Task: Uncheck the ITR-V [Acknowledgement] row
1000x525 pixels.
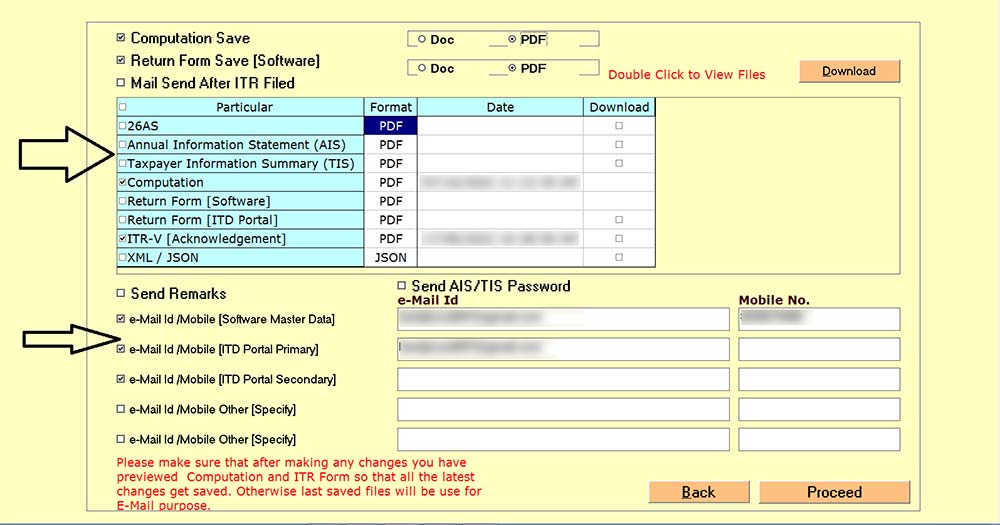Action: 123,239
